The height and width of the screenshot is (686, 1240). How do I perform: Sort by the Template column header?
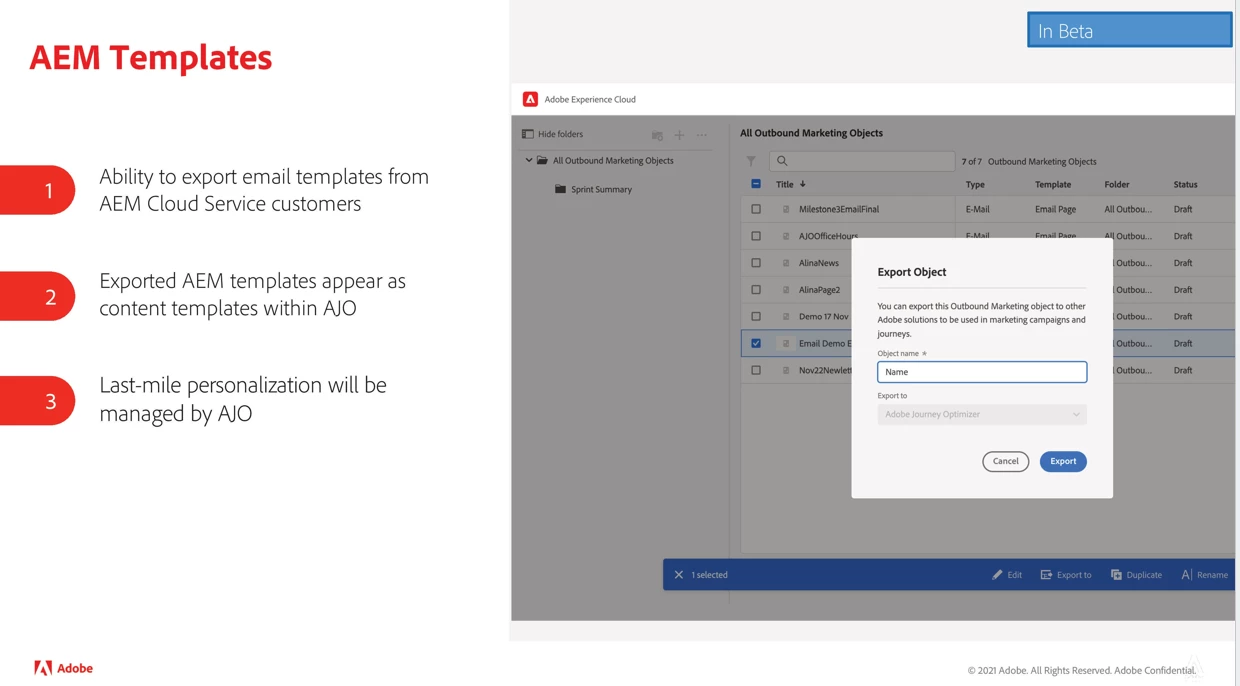[x=1053, y=184]
